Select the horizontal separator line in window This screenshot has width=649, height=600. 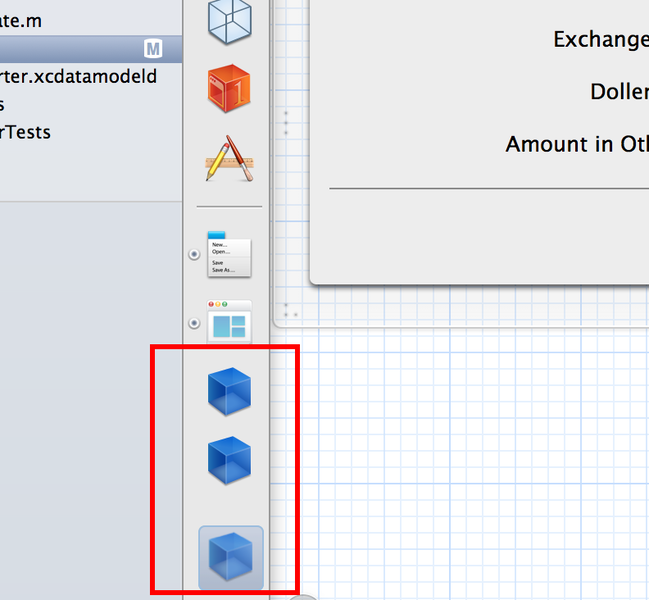click(488, 187)
